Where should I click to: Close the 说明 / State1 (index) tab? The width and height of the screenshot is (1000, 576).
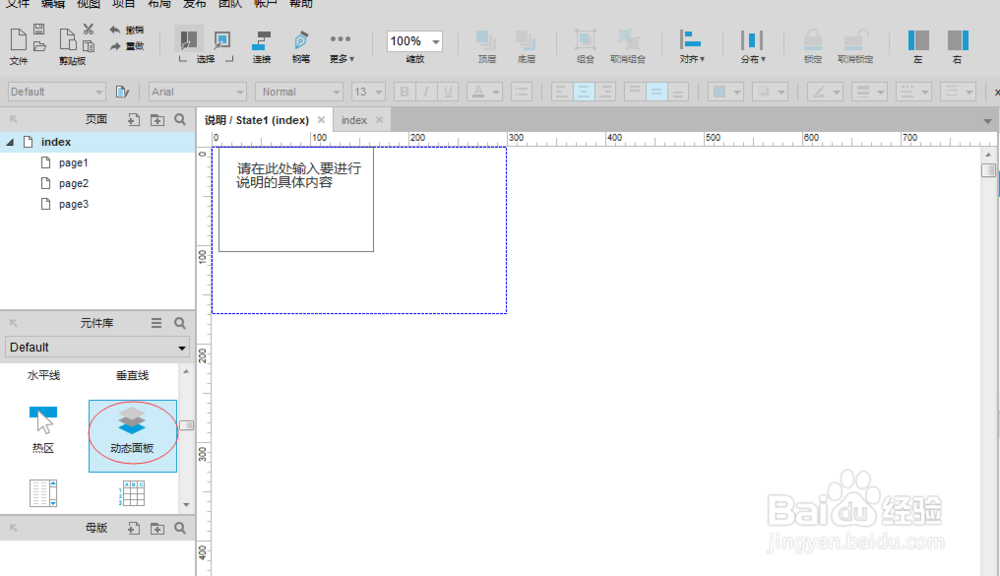point(321,120)
